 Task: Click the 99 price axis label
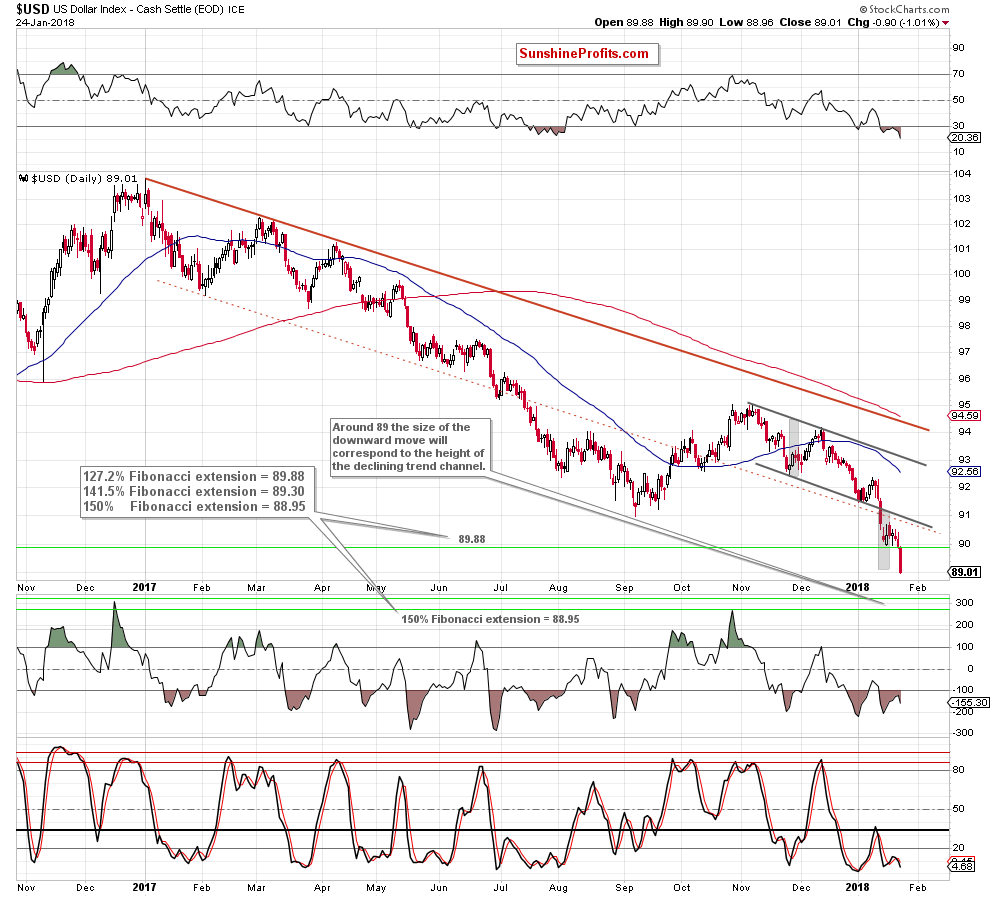pos(964,299)
